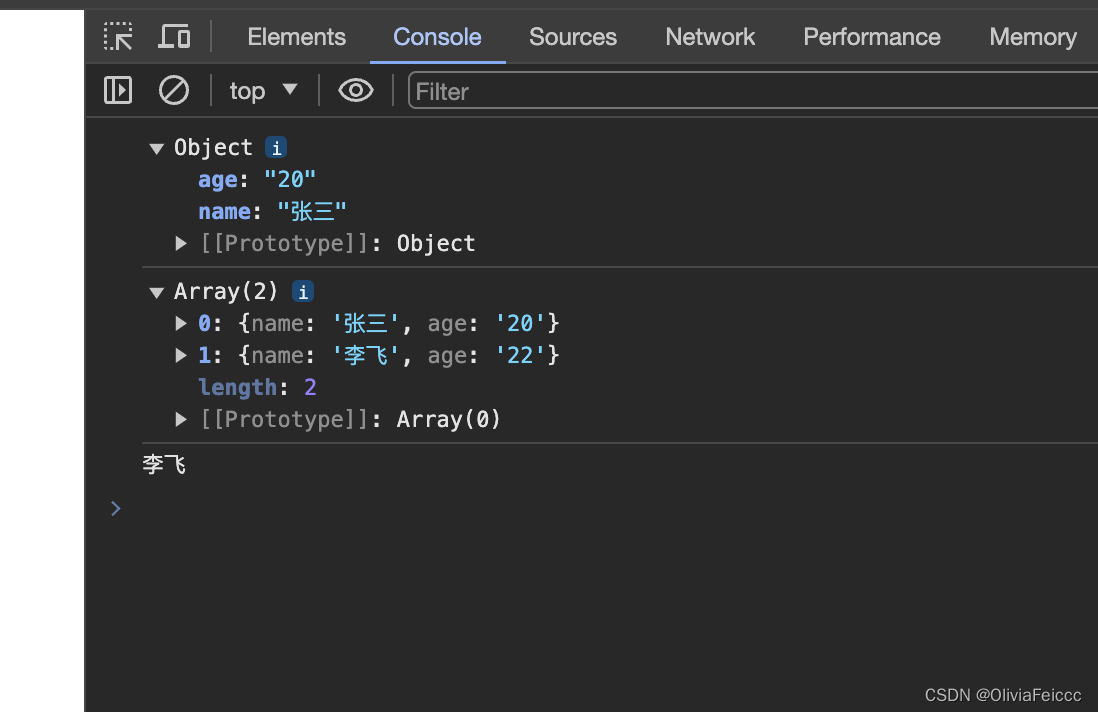Click the info badge next to Object
This screenshot has width=1098, height=712.
pyautogui.click(x=276, y=148)
